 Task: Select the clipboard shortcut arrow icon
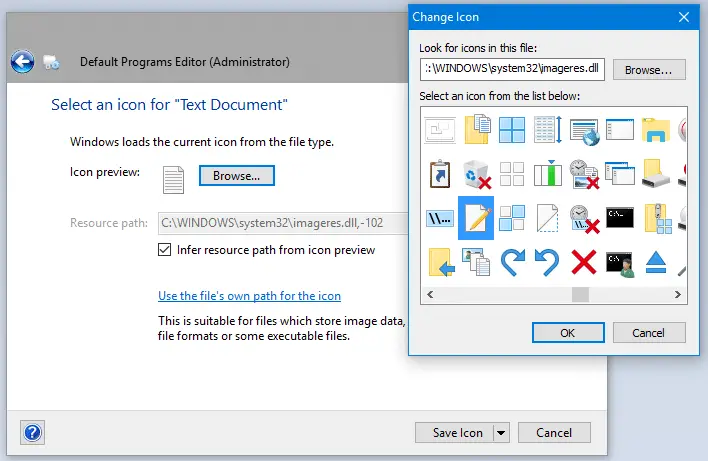pos(440,174)
